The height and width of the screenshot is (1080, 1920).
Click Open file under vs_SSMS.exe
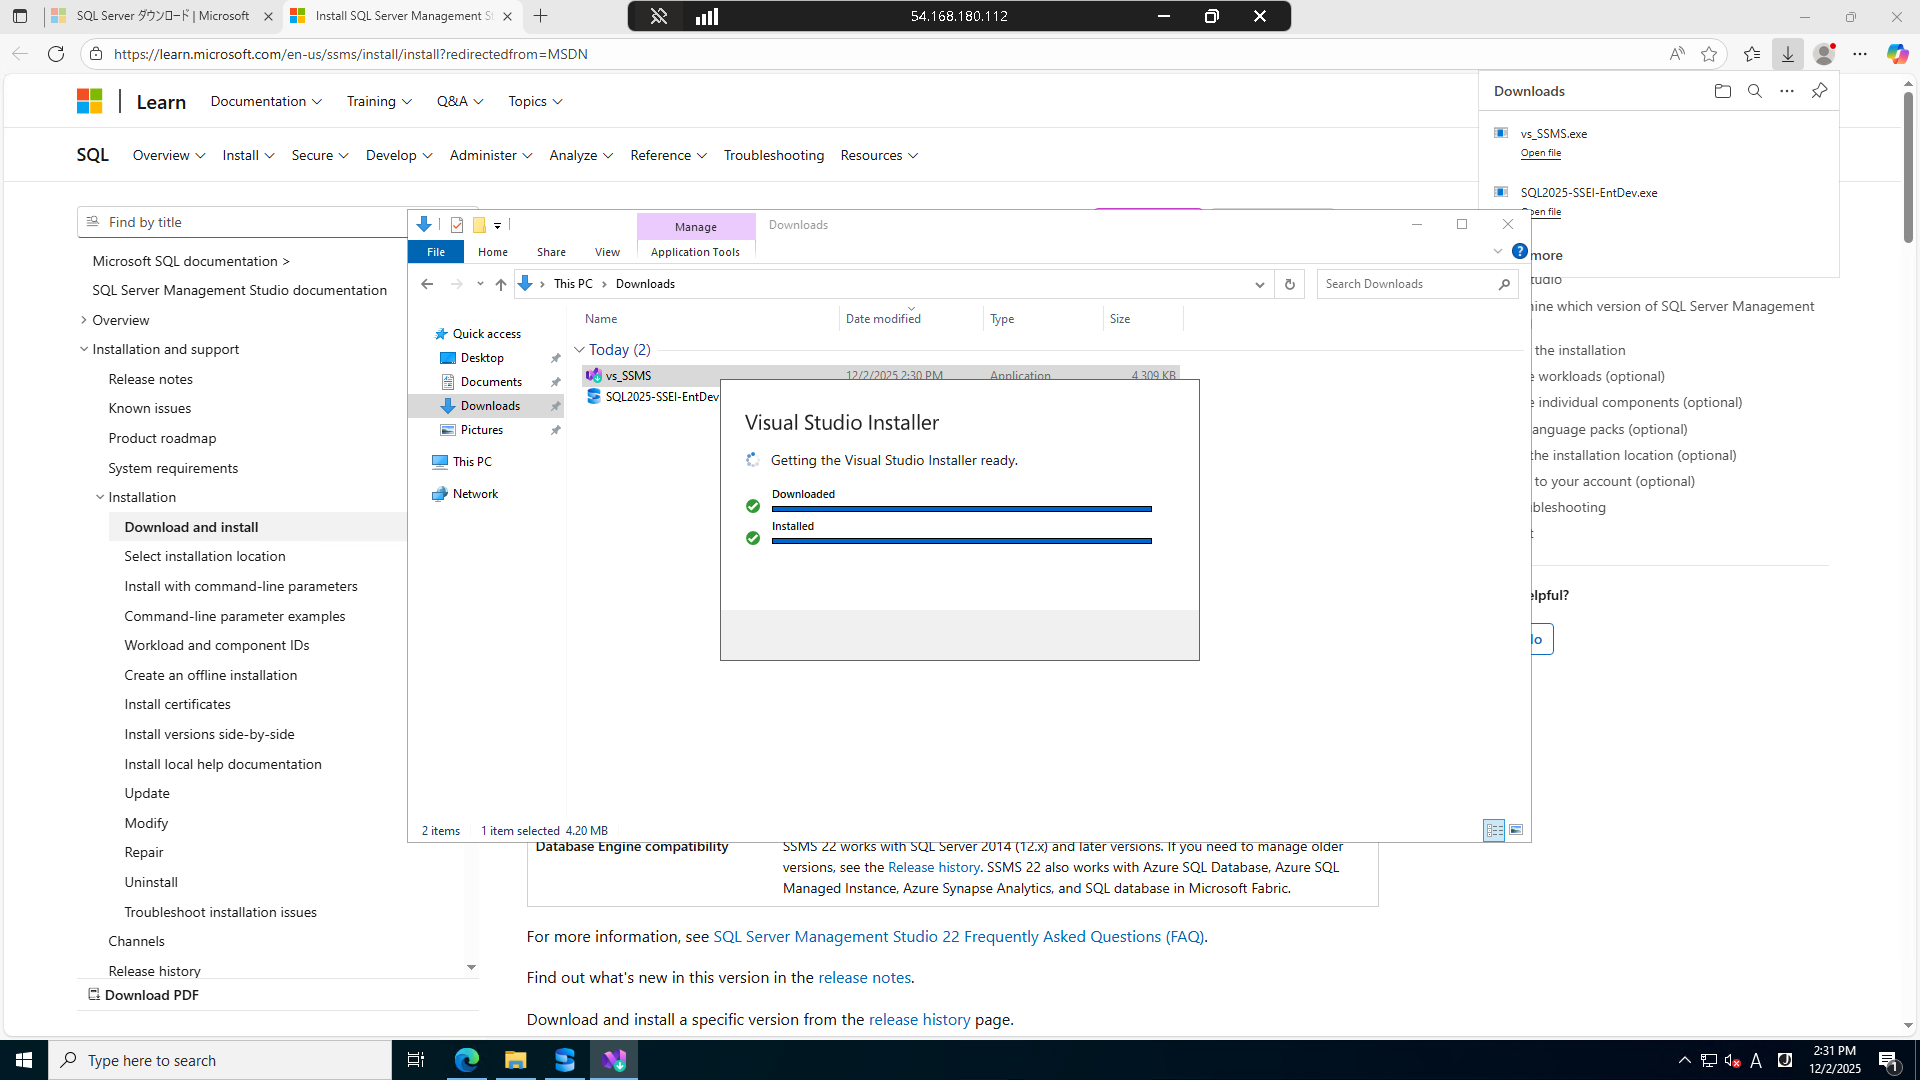(1540, 153)
